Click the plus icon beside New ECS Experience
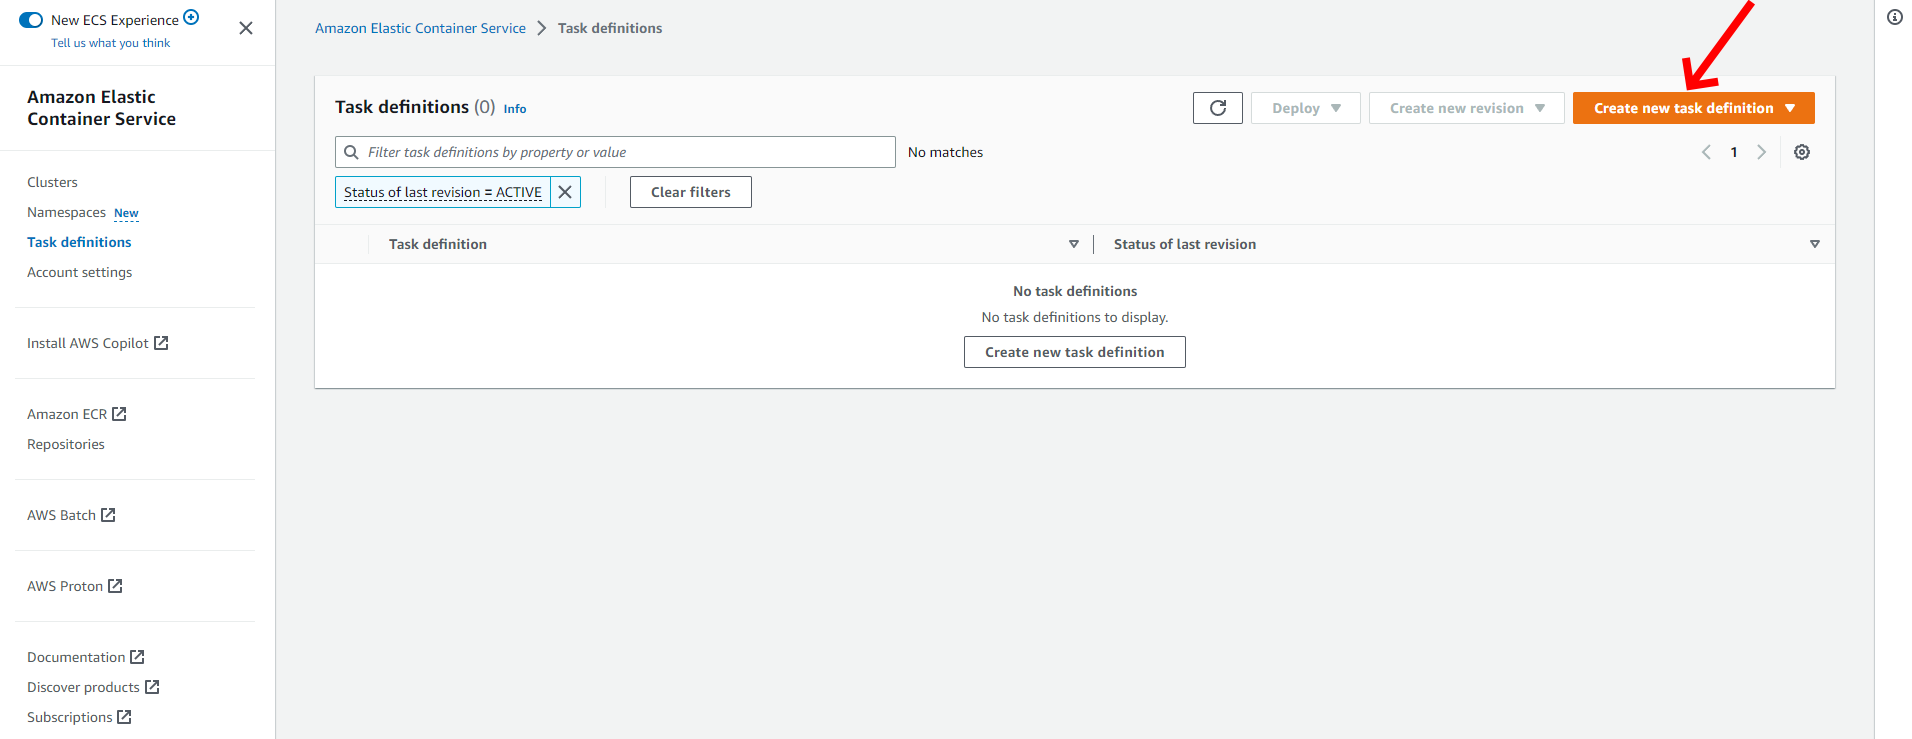 pos(191,17)
